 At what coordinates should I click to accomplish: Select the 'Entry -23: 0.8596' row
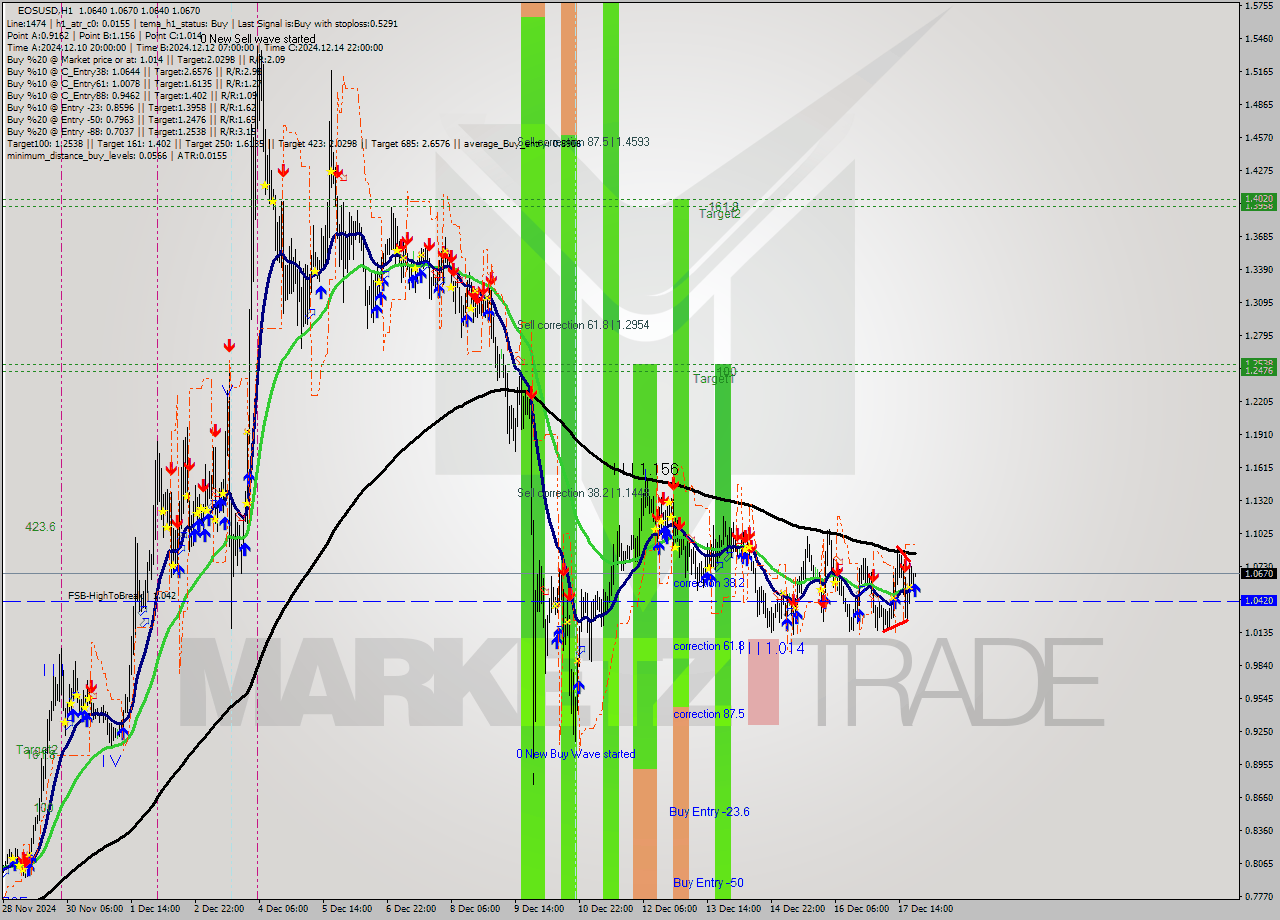(x=131, y=108)
